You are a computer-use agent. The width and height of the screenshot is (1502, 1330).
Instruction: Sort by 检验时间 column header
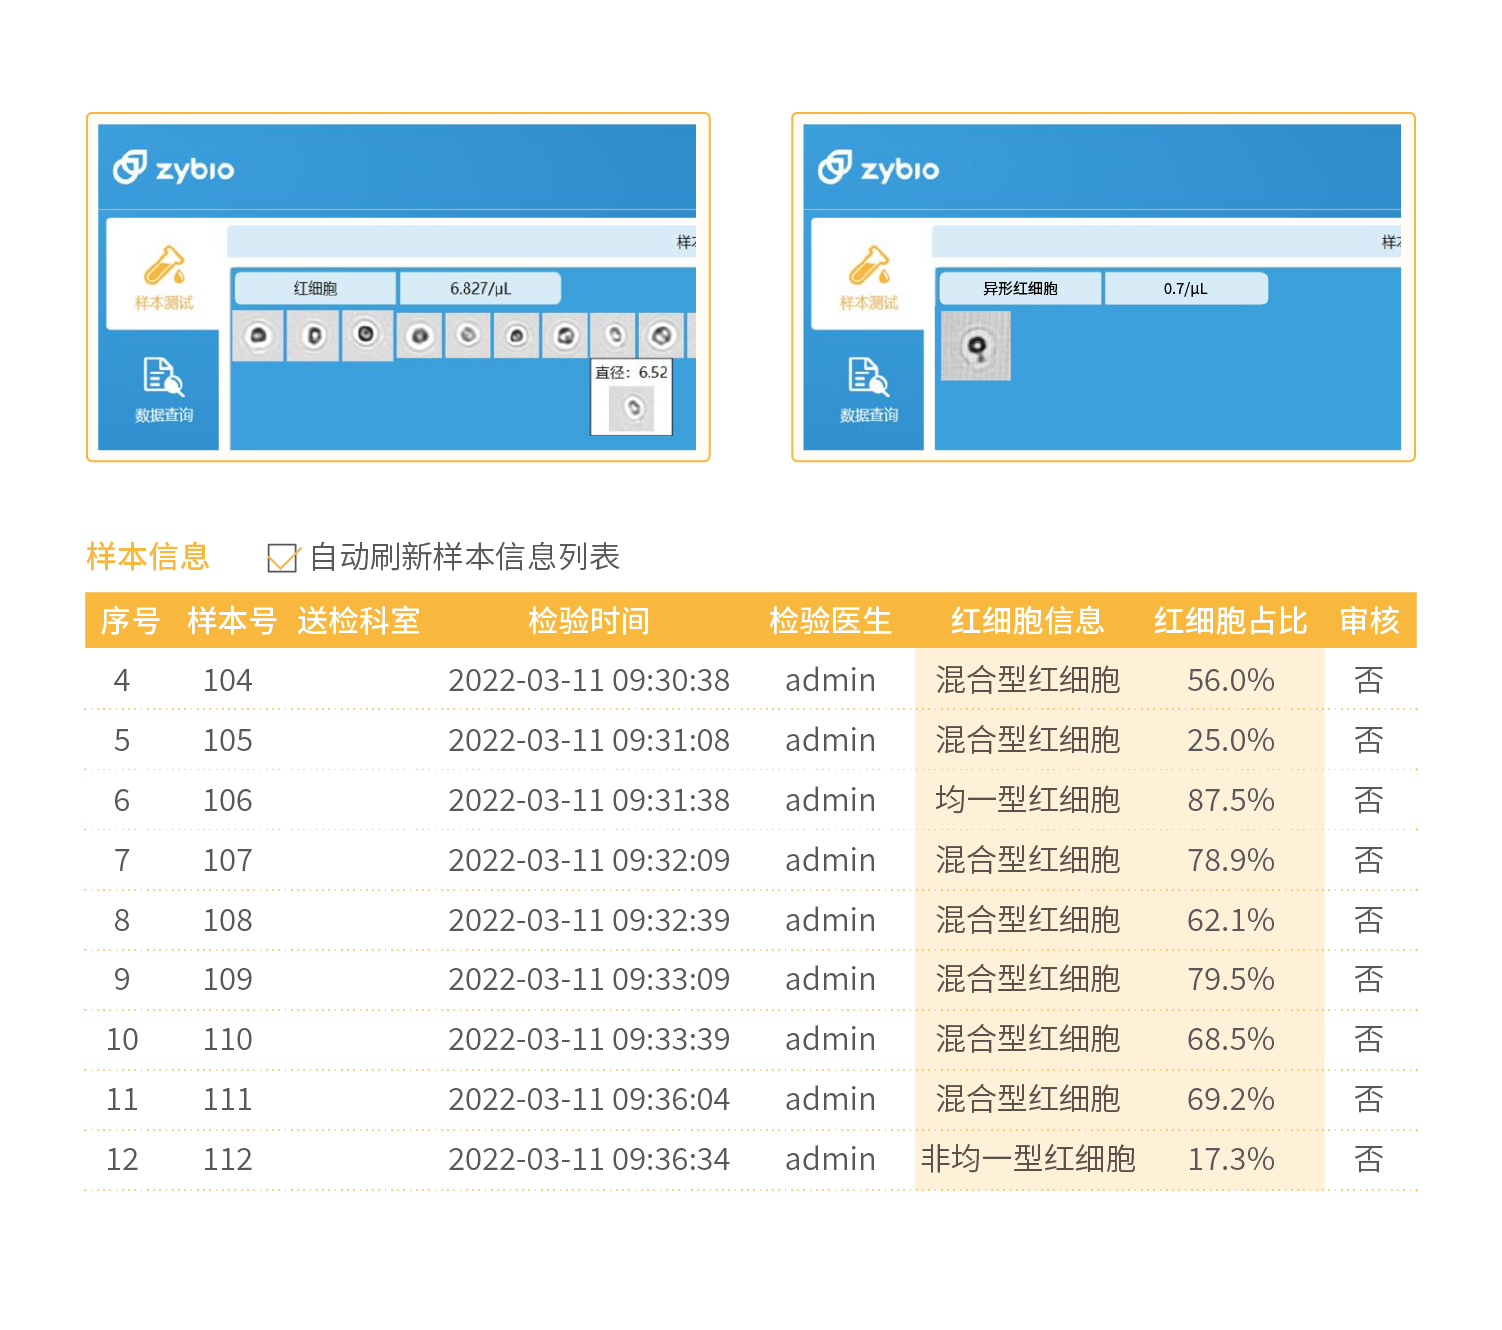(x=588, y=621)
